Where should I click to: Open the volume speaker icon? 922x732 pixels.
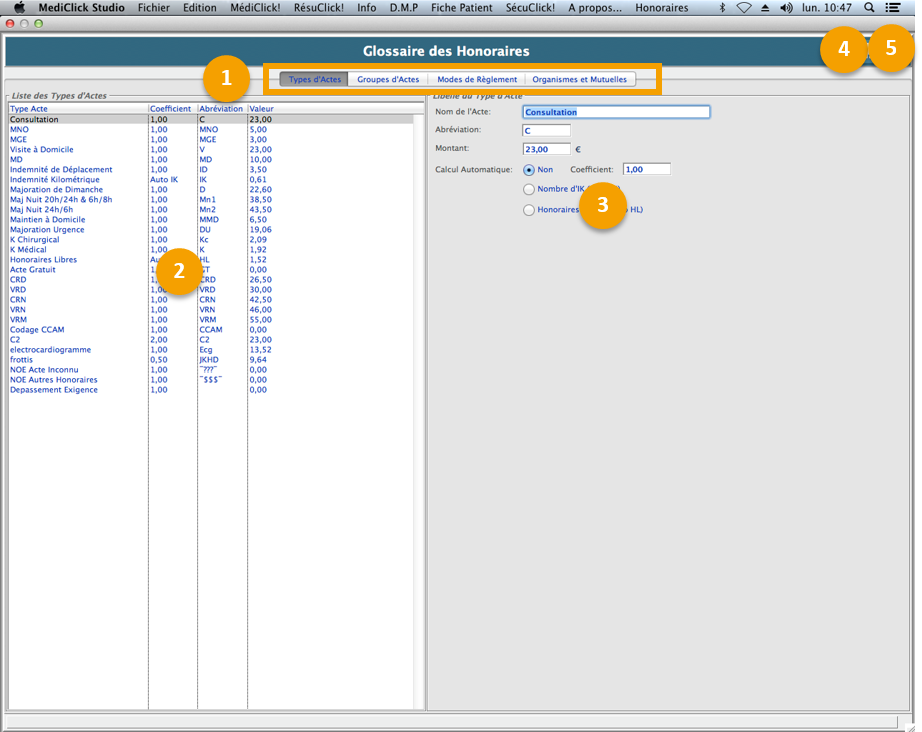[x=786, y=8]
